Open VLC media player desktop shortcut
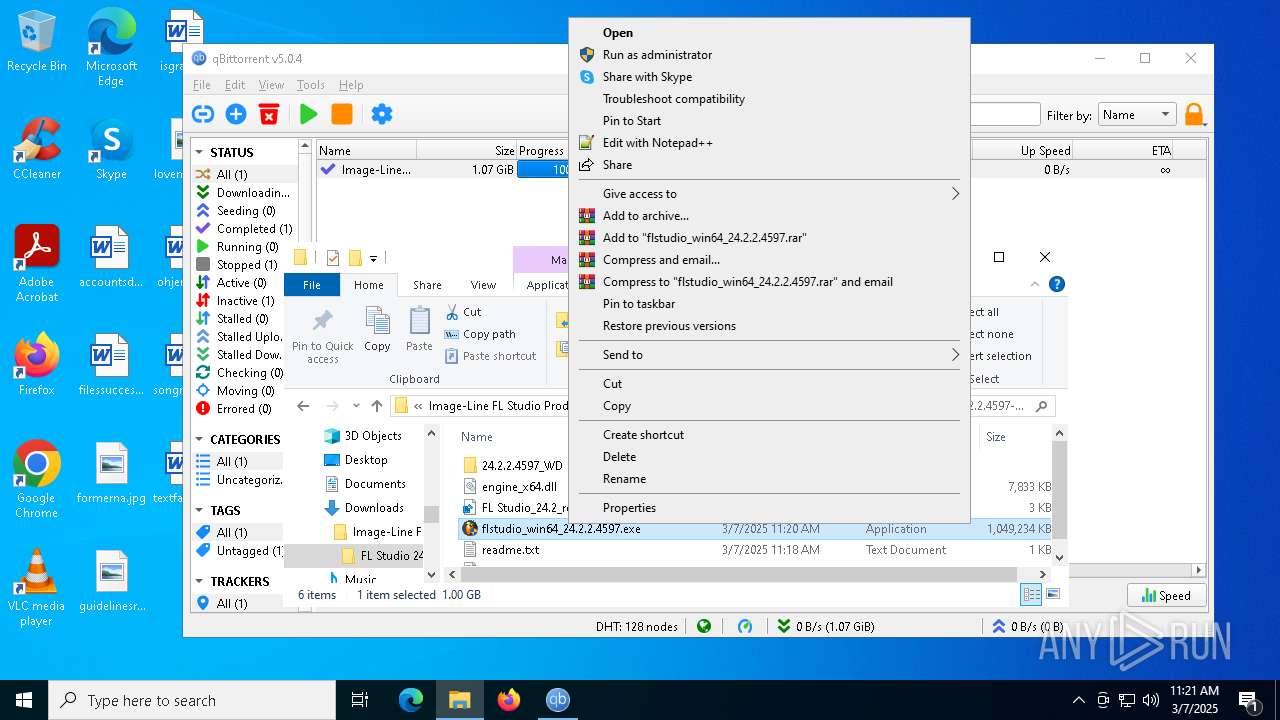1280x720 pixels. pyautogui.click(x=37, y=588)
